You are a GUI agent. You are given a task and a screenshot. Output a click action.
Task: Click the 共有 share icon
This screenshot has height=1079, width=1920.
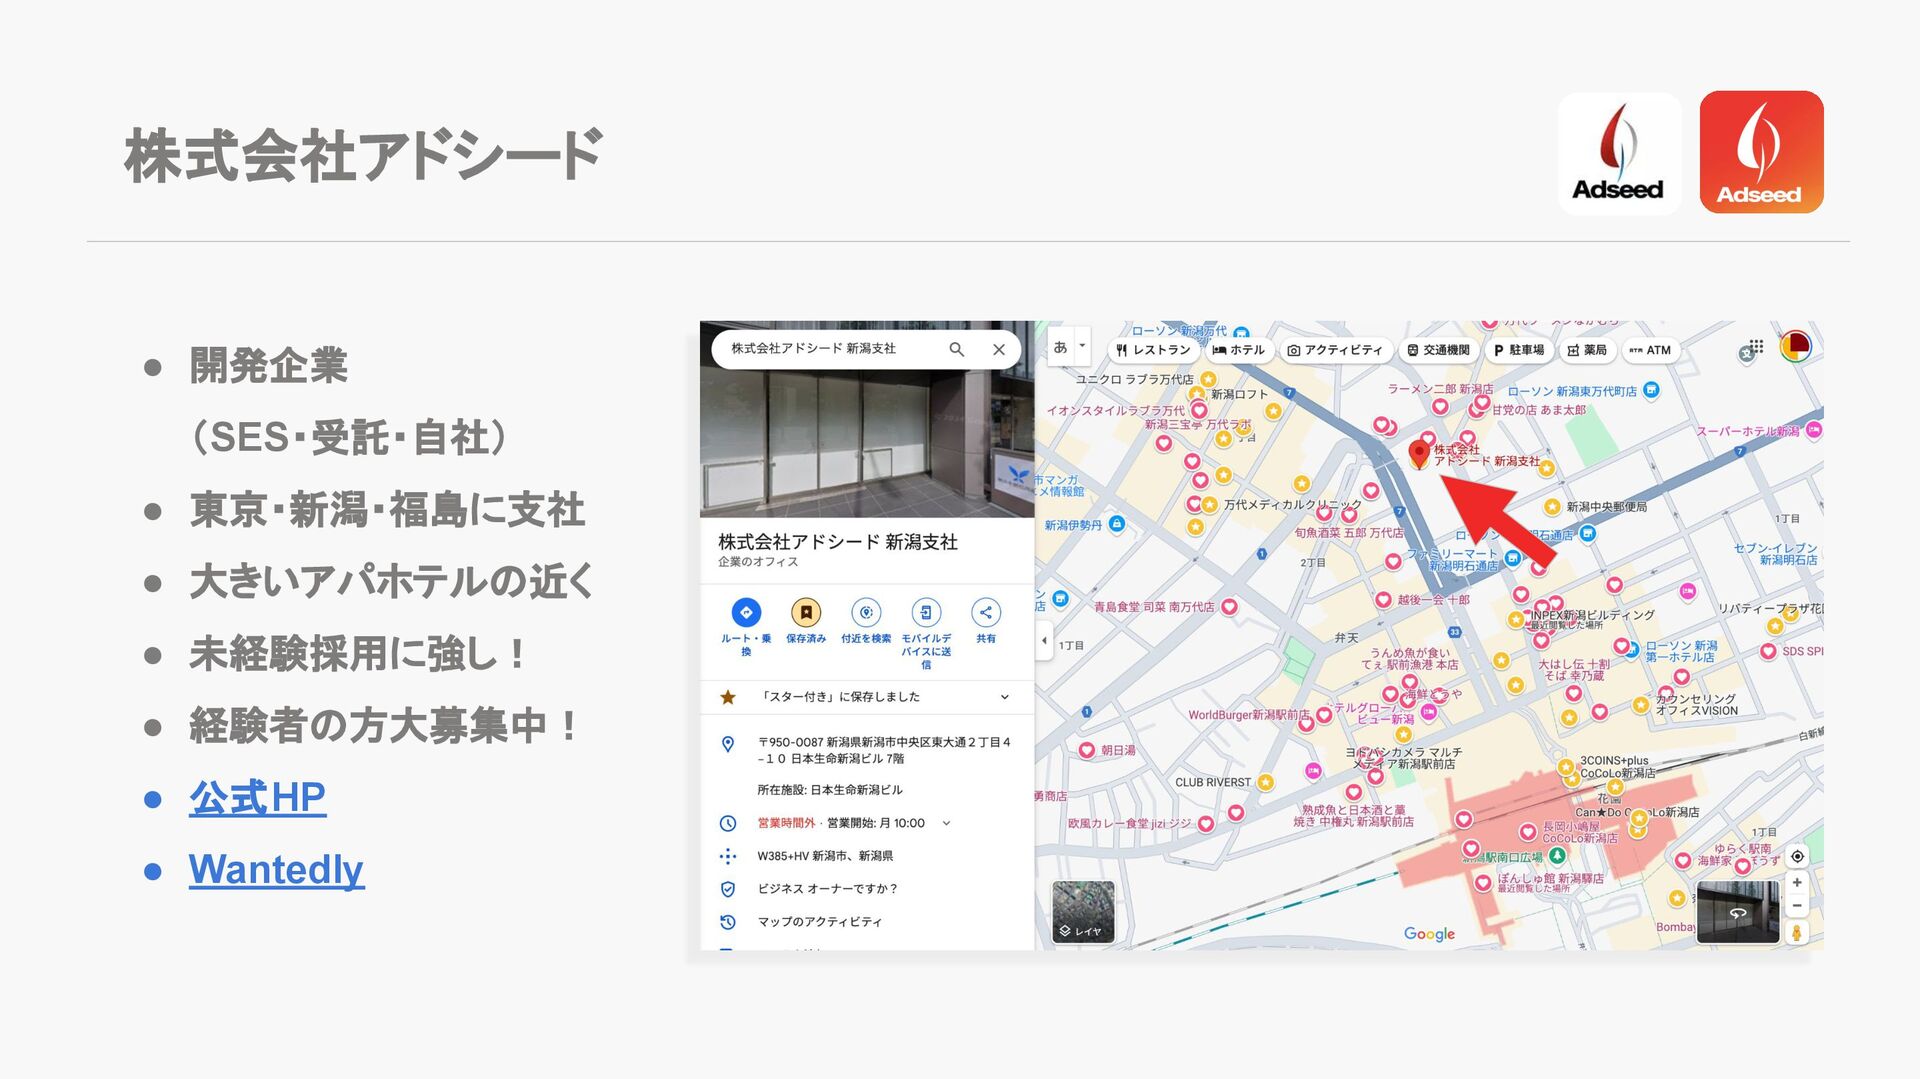pos(986,612)
